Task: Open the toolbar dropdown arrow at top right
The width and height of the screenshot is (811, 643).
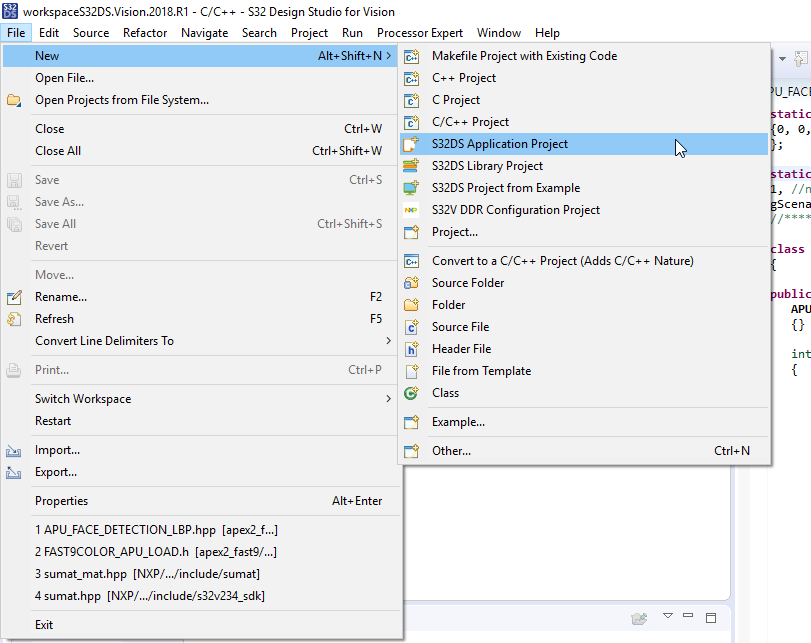Action: (x=783, y=59)
